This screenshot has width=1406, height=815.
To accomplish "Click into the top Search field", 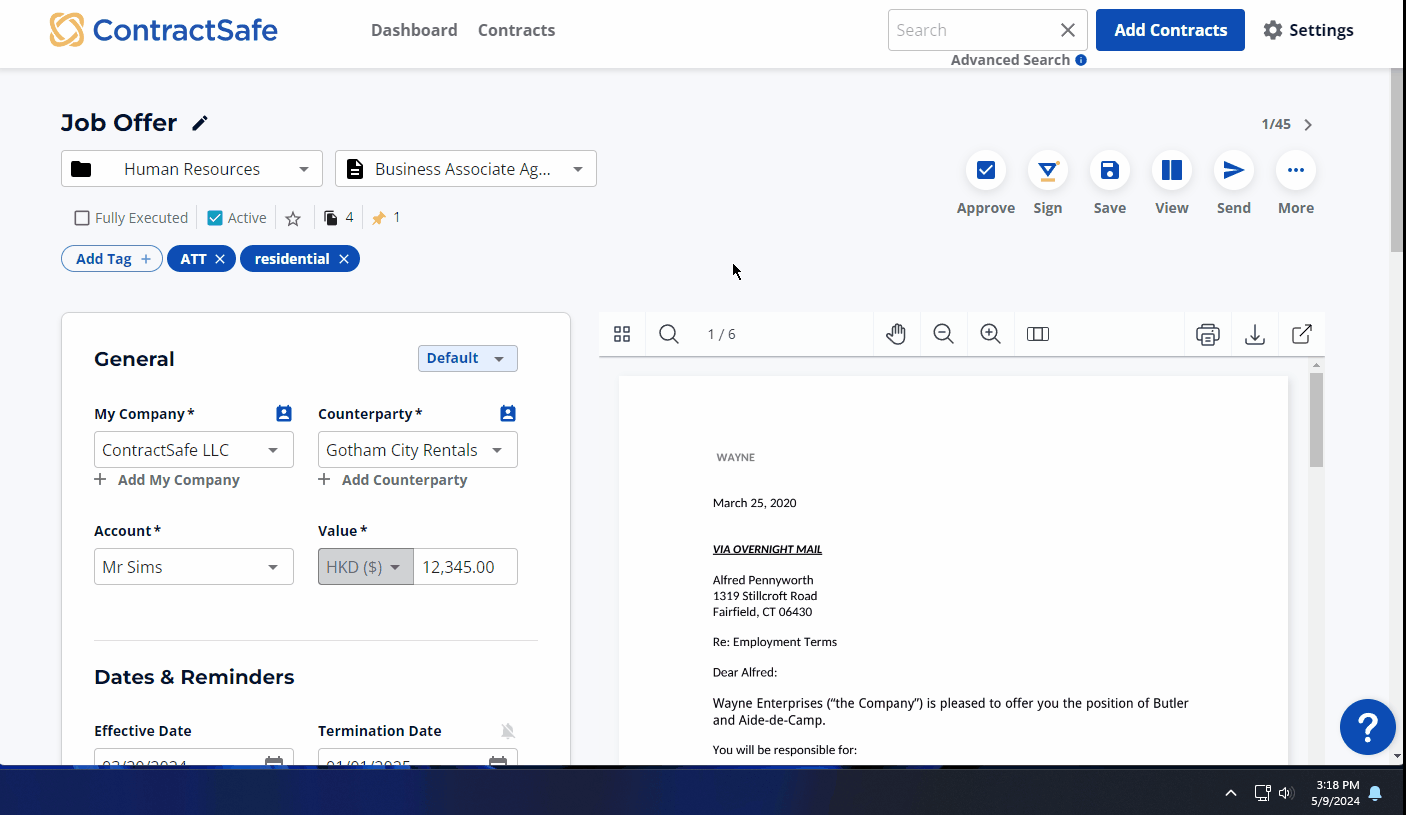I will pyautogui.click(x=970, y=30).
